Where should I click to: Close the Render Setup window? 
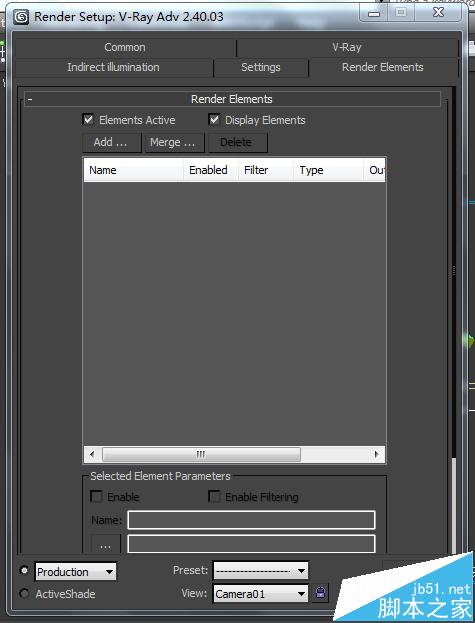(x=438, y=14)
